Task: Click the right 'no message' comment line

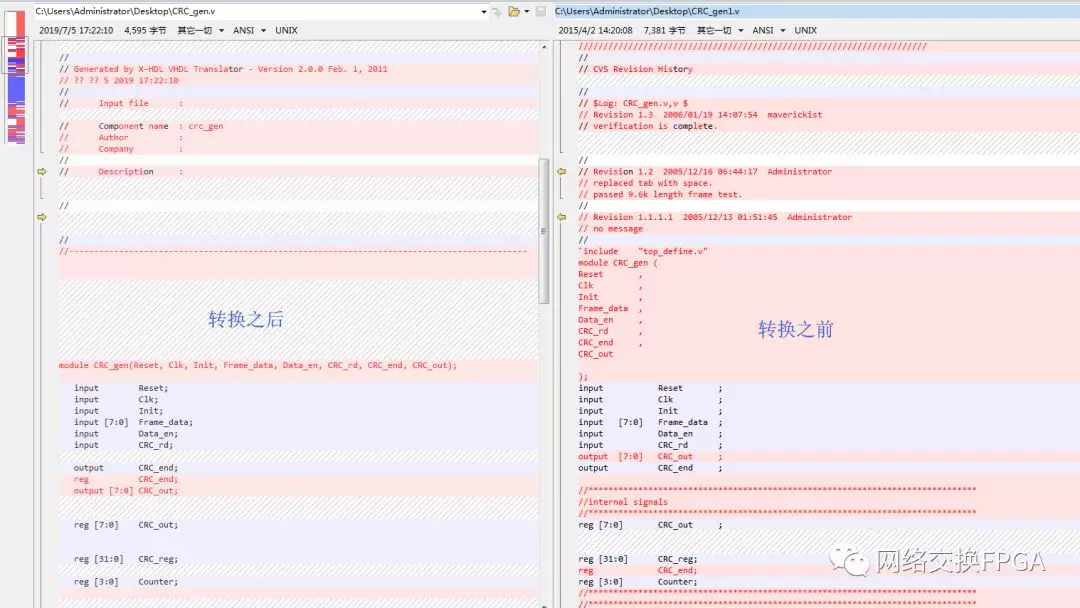Action: click(611, 229)
